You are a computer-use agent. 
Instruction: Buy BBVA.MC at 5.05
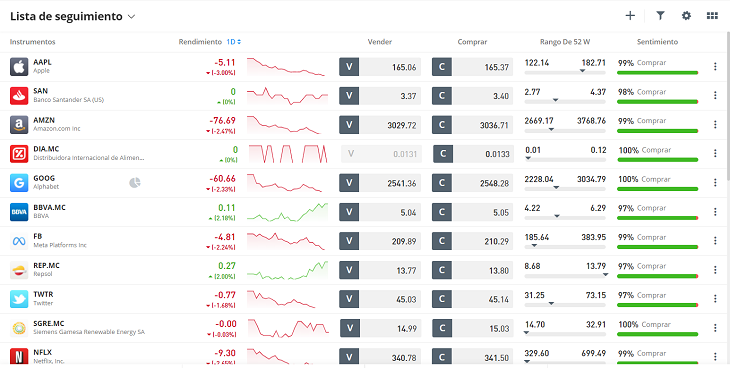click(x=473, y=212)
